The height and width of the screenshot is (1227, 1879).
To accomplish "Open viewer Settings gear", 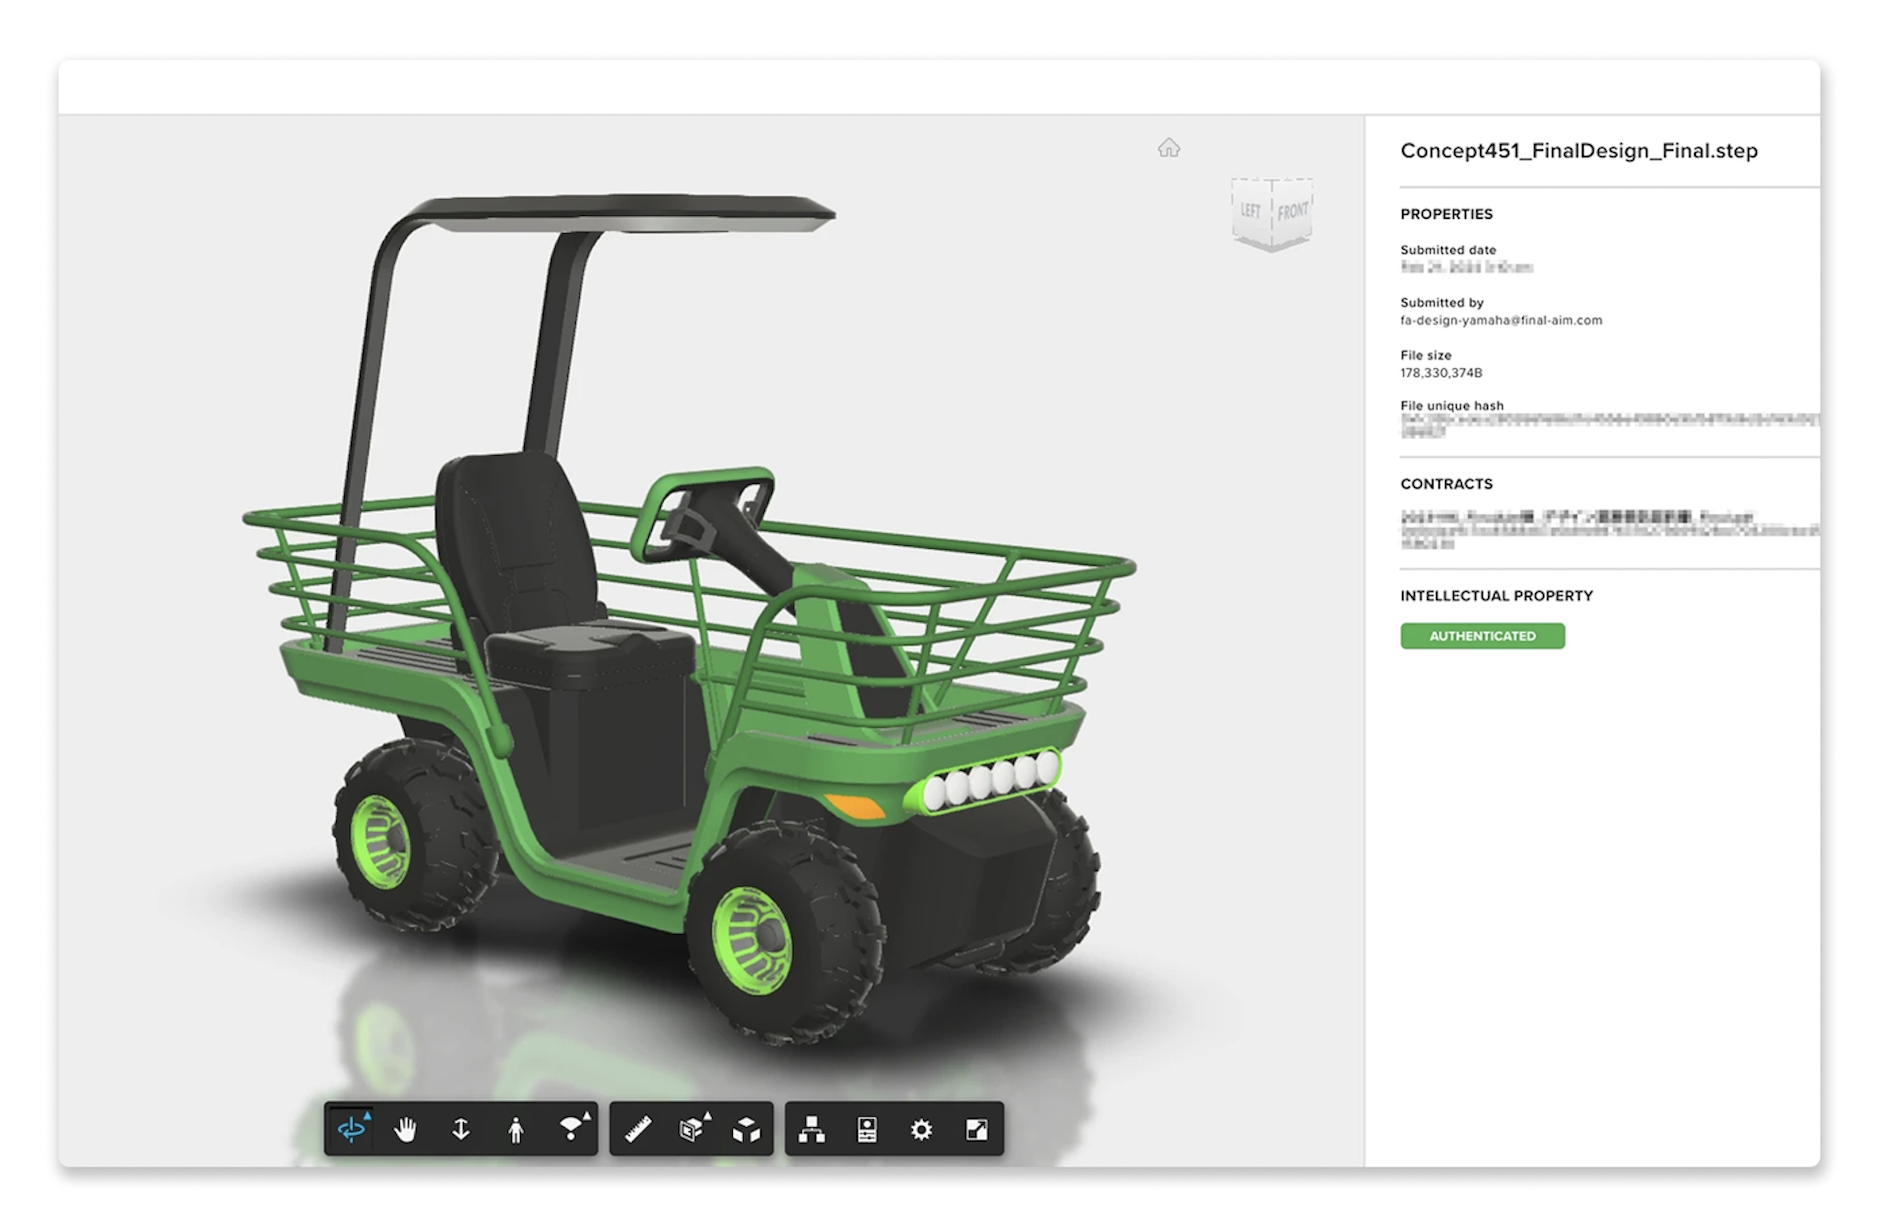I will (922, 1129).
